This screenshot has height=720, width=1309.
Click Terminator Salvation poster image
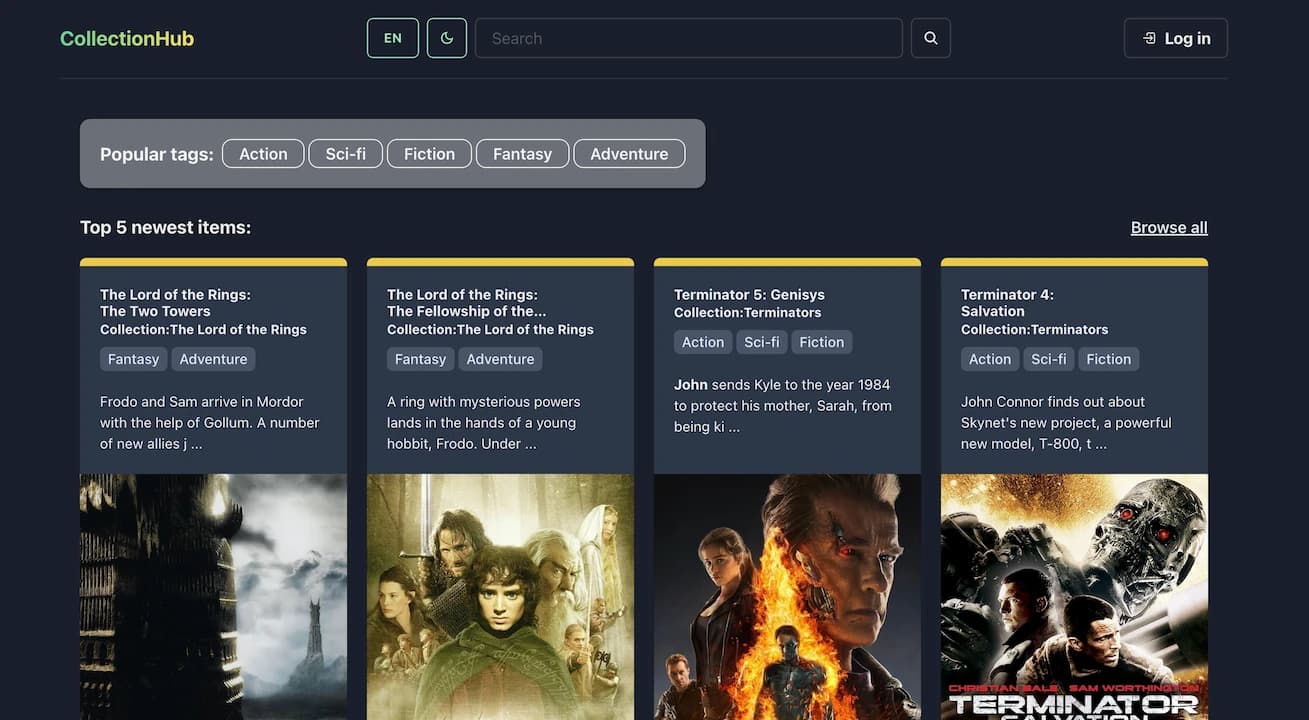click(x=1074, y=597)
